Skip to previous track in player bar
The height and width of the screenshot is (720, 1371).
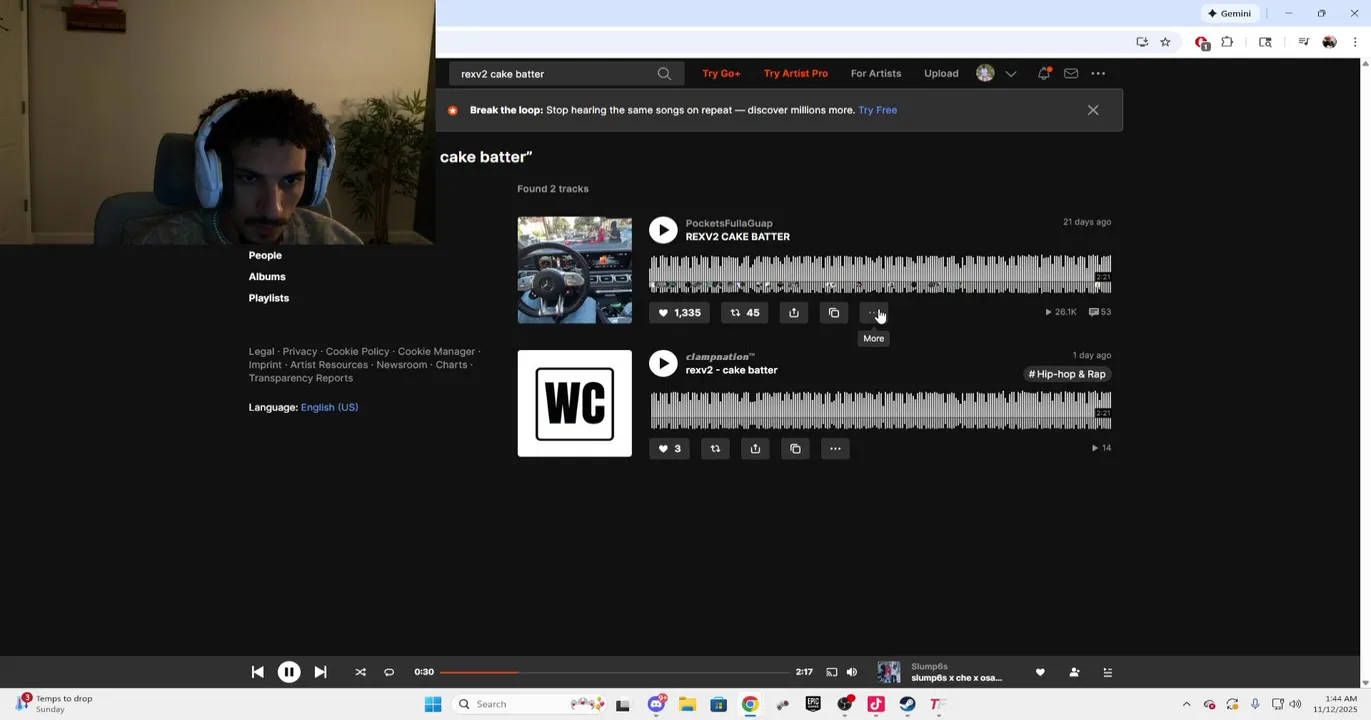pos(257,672)
